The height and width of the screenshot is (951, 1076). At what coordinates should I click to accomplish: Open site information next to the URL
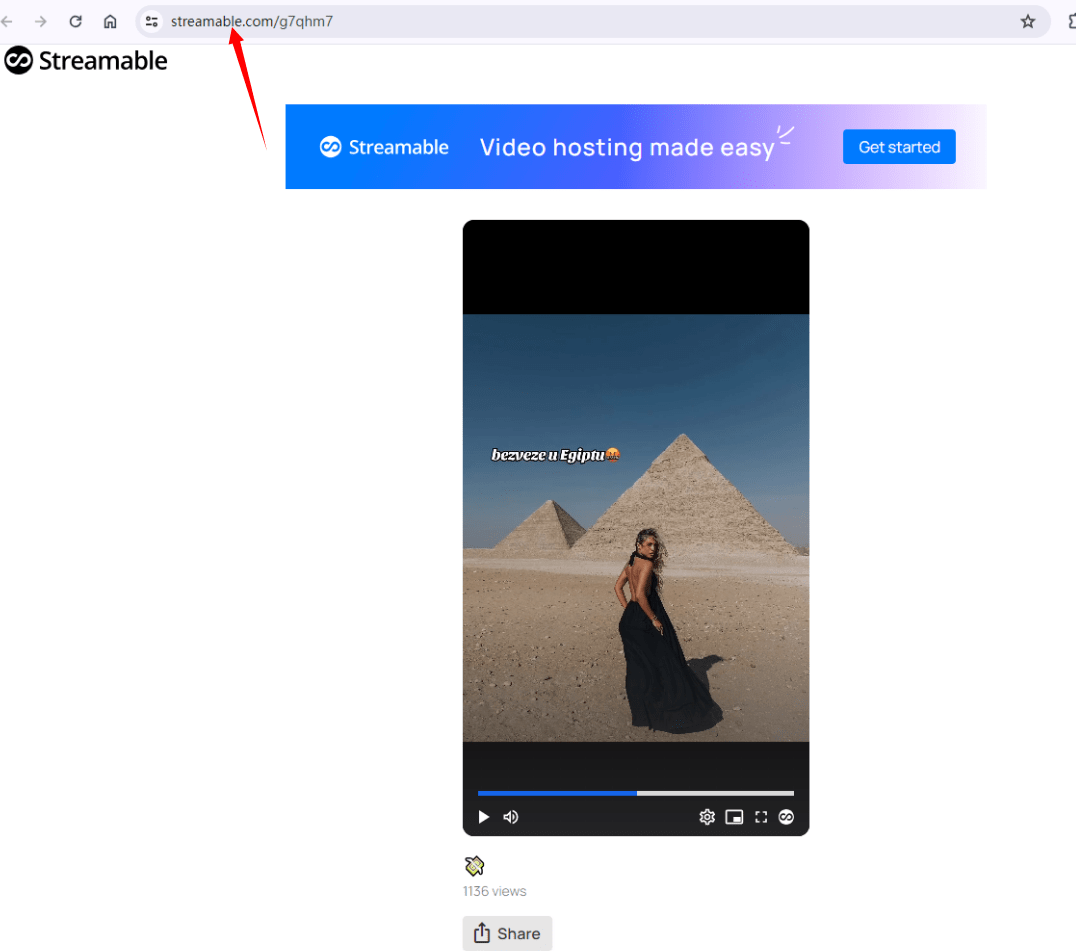tap(152, 21)
